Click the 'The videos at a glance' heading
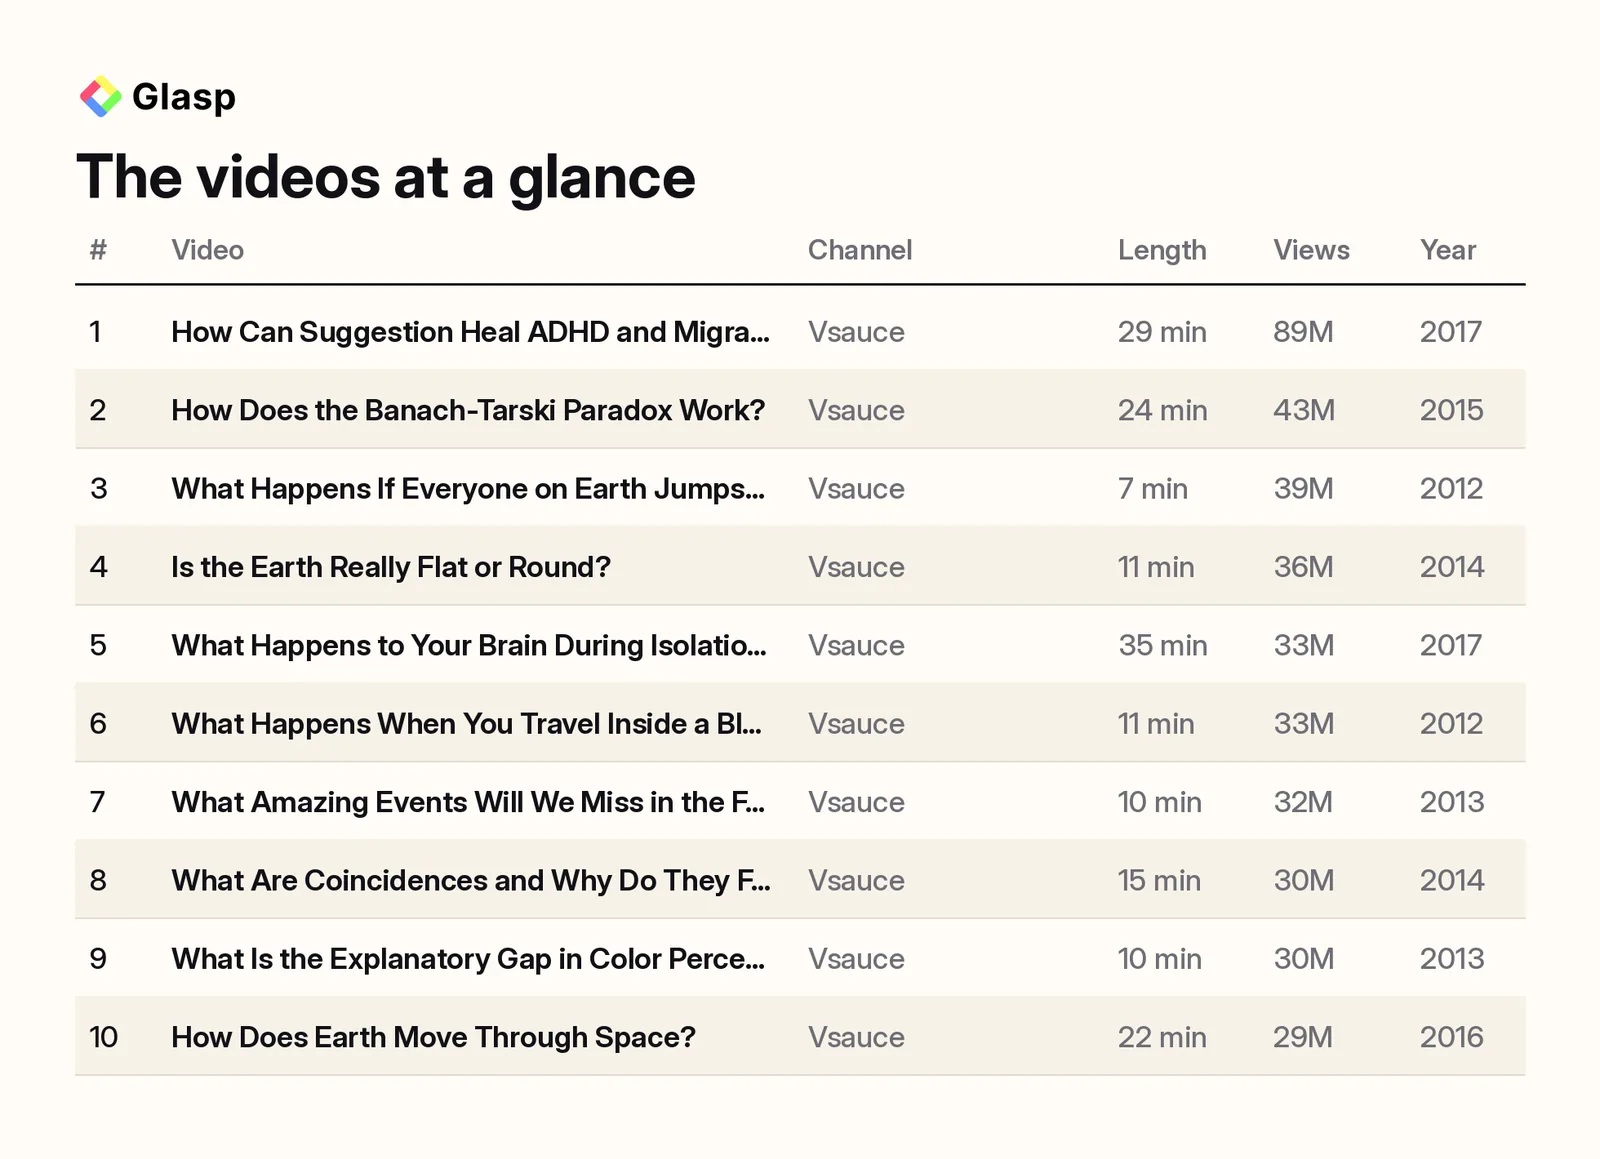Viewport: 1600px width, 1159px height. point(386,178)
